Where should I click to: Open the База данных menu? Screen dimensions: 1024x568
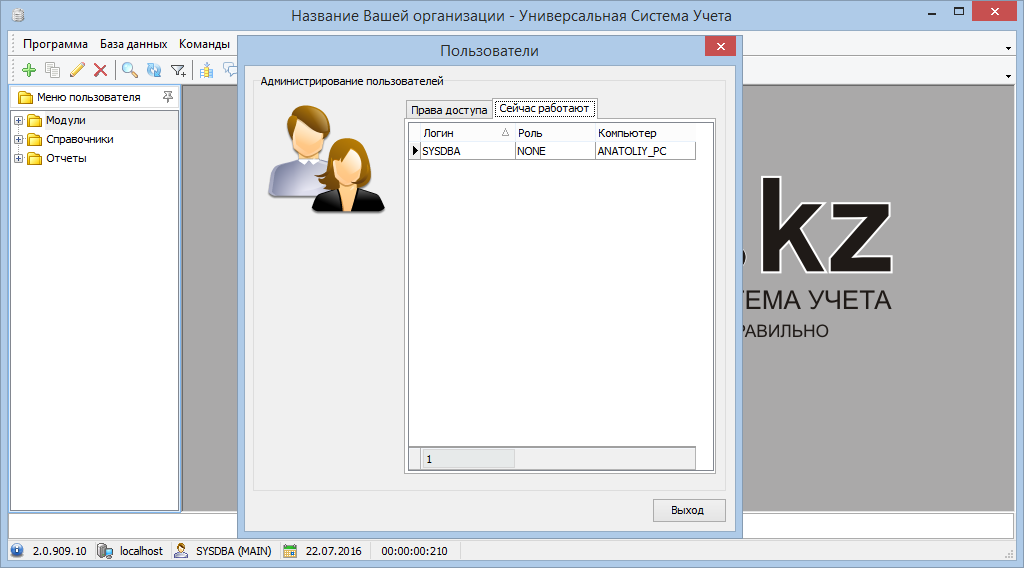(133, 44)
